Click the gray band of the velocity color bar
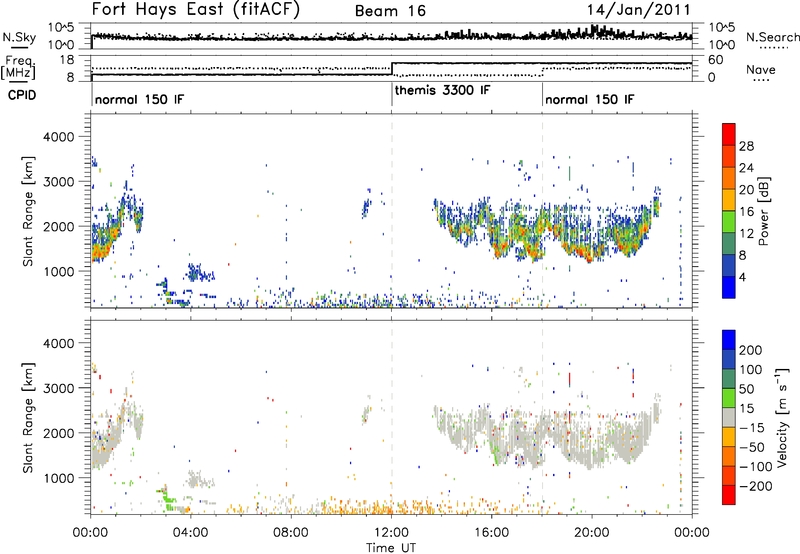The image size is (800, 554). point(729,417)
